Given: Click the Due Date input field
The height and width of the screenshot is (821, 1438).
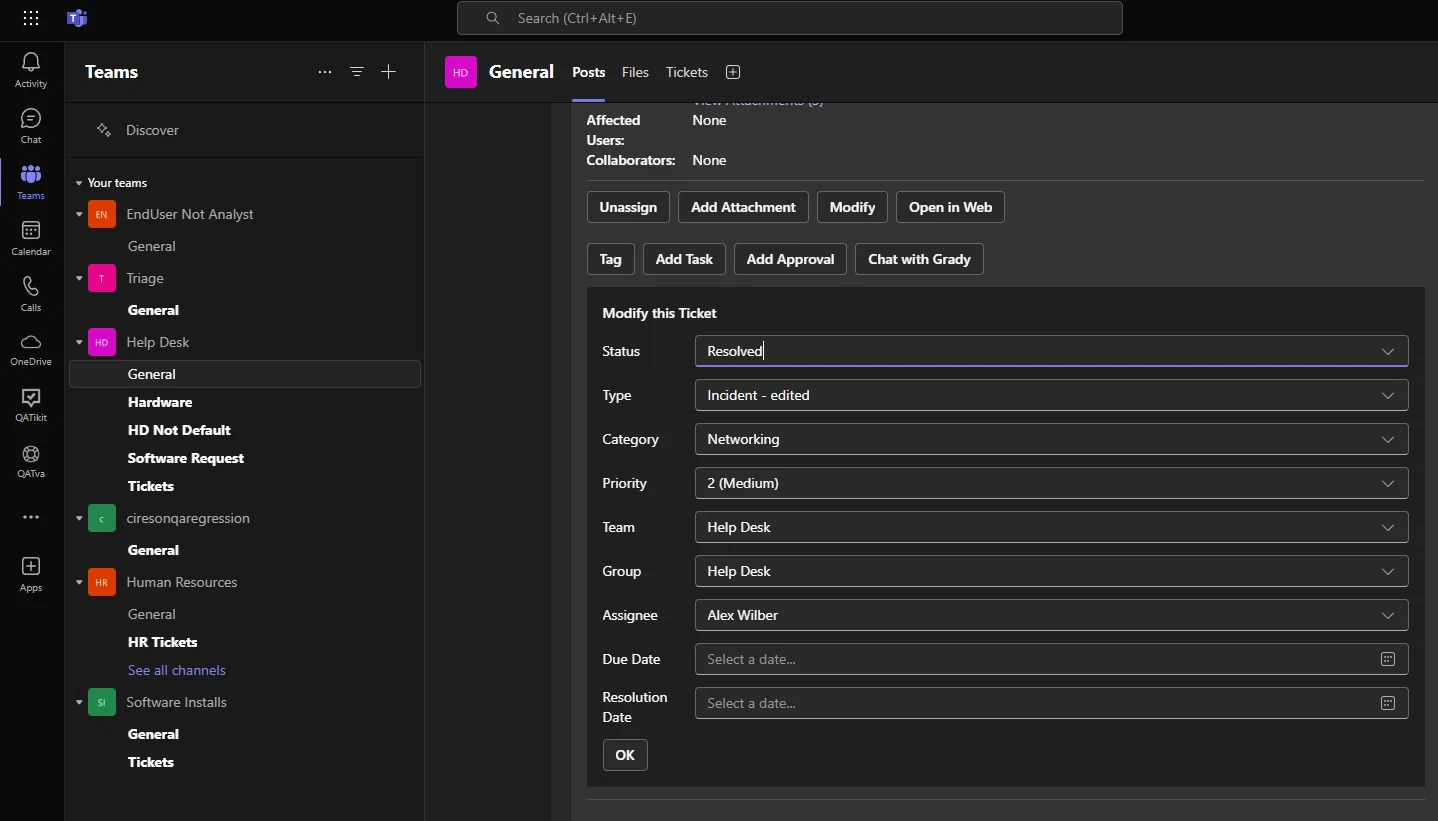Looking at the screenshot, I should tap(1051, 659).
